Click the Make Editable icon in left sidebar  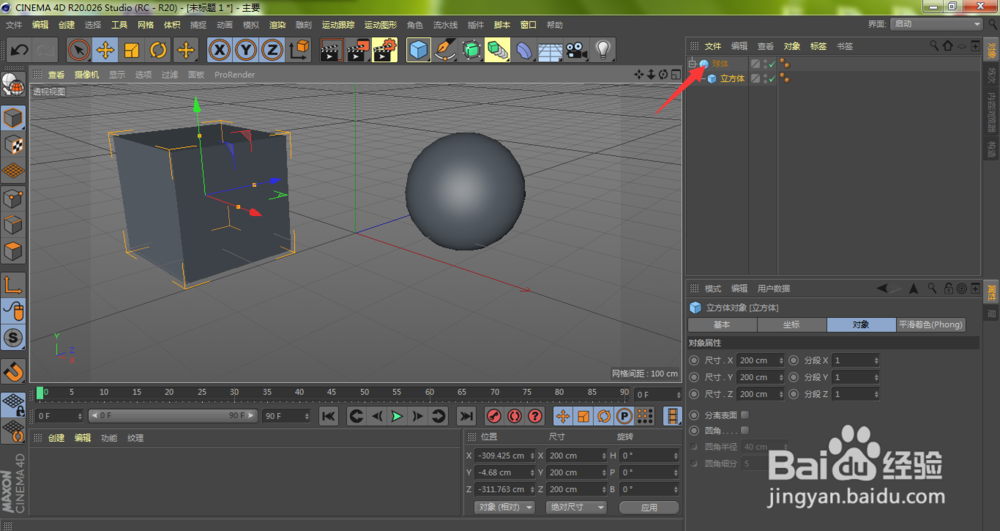(x=13, y=84)
